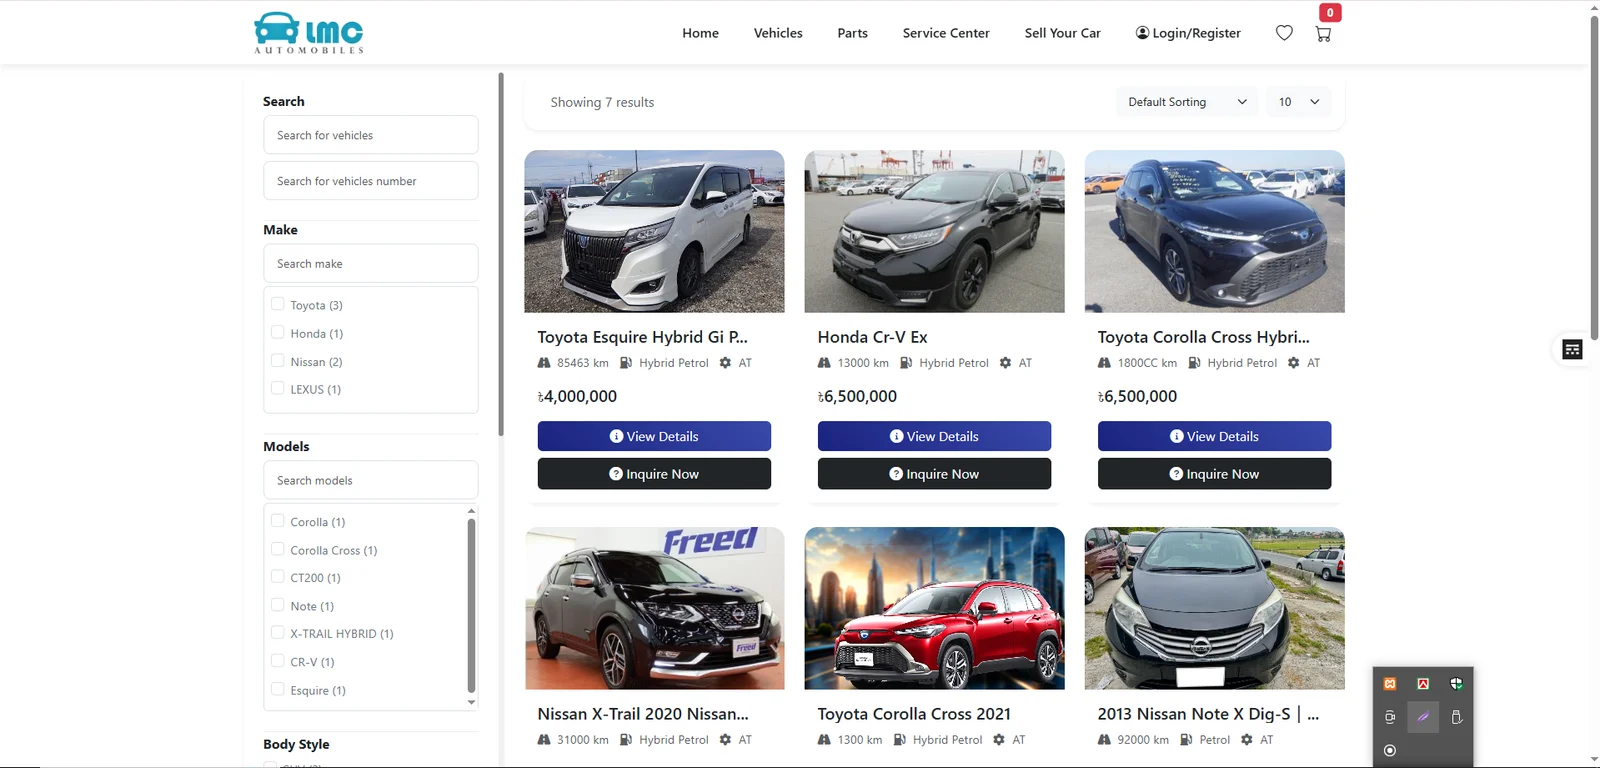Check the Corolla Cross (1) model filter

(278, 549)
